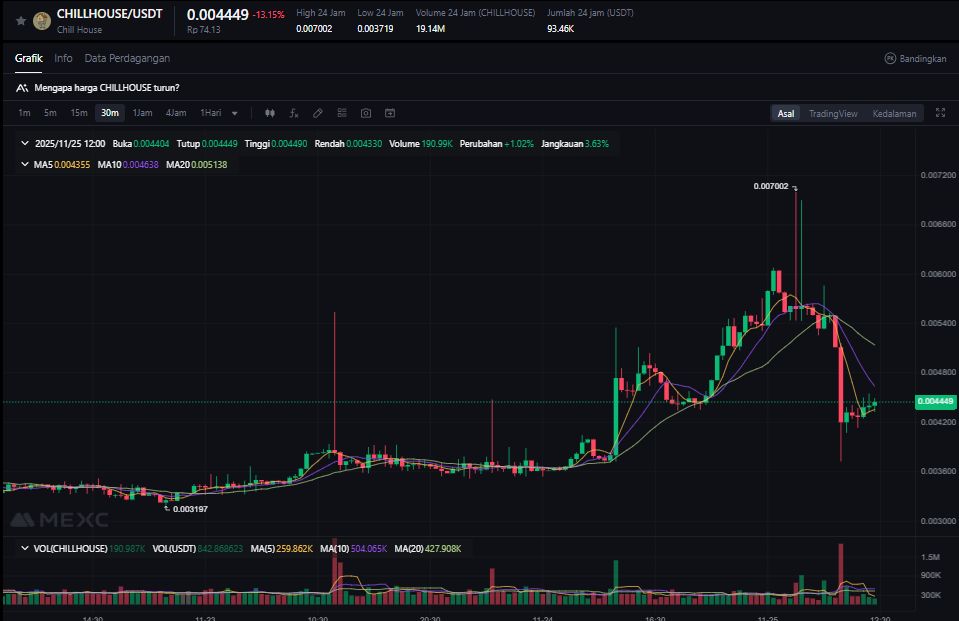This screenshot has height=621, width=959.
Task: Add CHILLHOUSE/USDT to favorites with star
Action: click(x=21, y=20)
